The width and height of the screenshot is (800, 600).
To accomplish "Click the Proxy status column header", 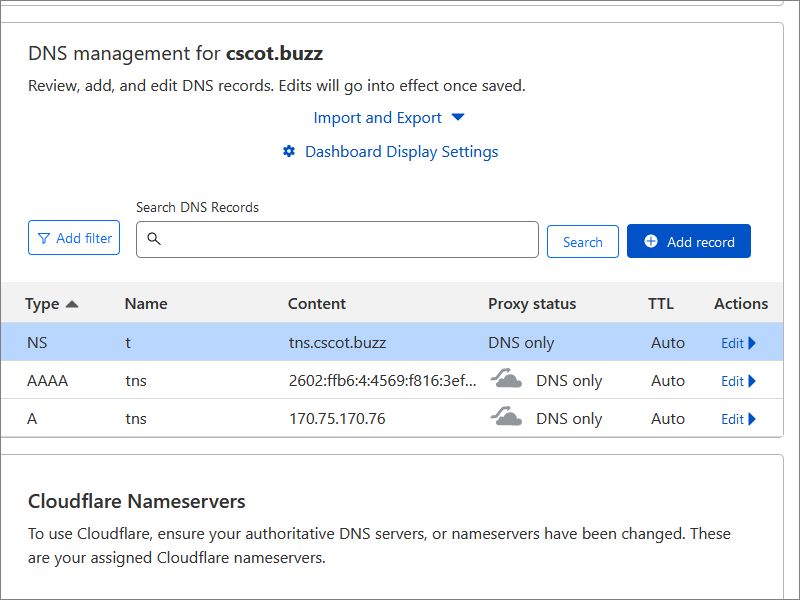I will coord(532,303).
